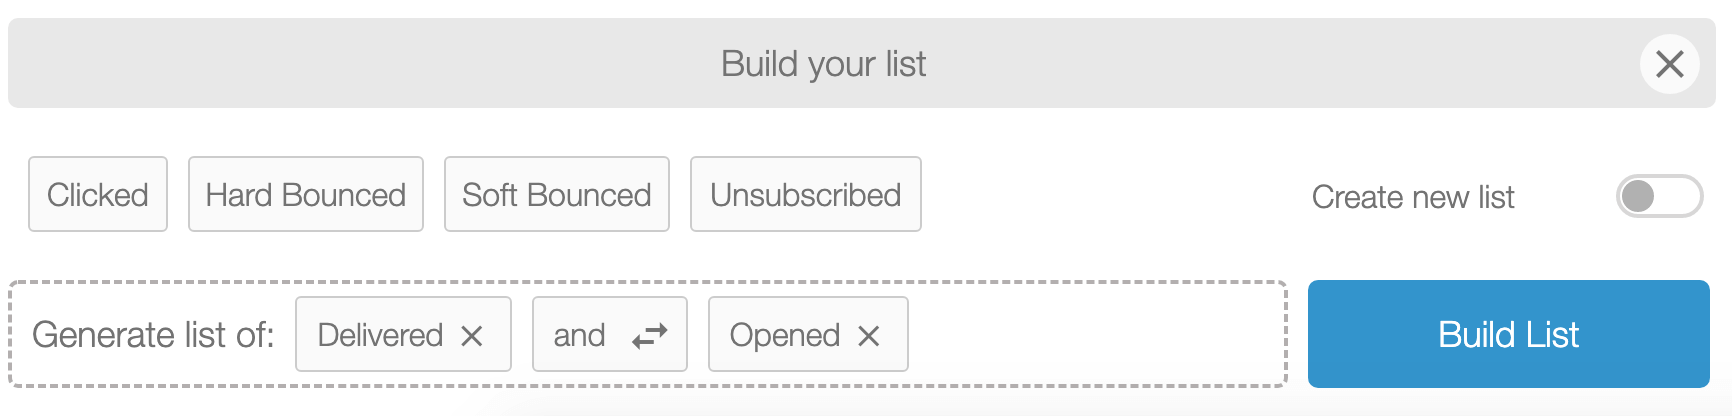Switch the "and" operator chip
Image resolution: width=1732 pixels, height=416 pixels.
coord(610,334)
